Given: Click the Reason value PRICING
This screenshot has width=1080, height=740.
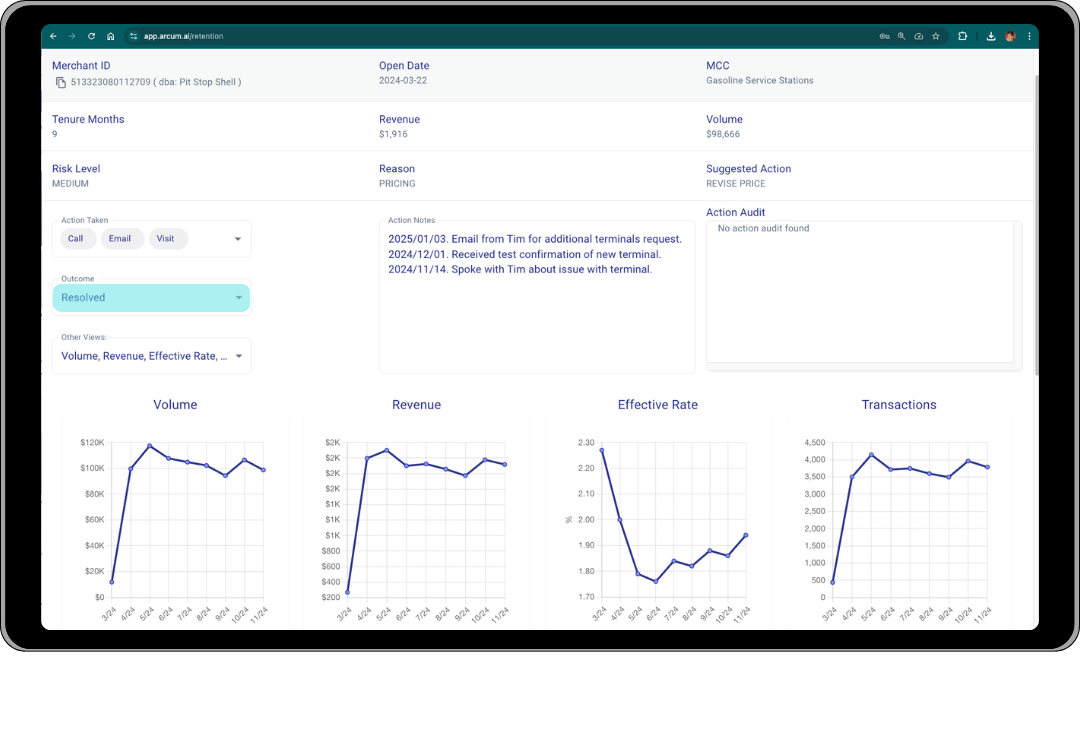Looking at the screenshot, I should (x=397, y=184).
